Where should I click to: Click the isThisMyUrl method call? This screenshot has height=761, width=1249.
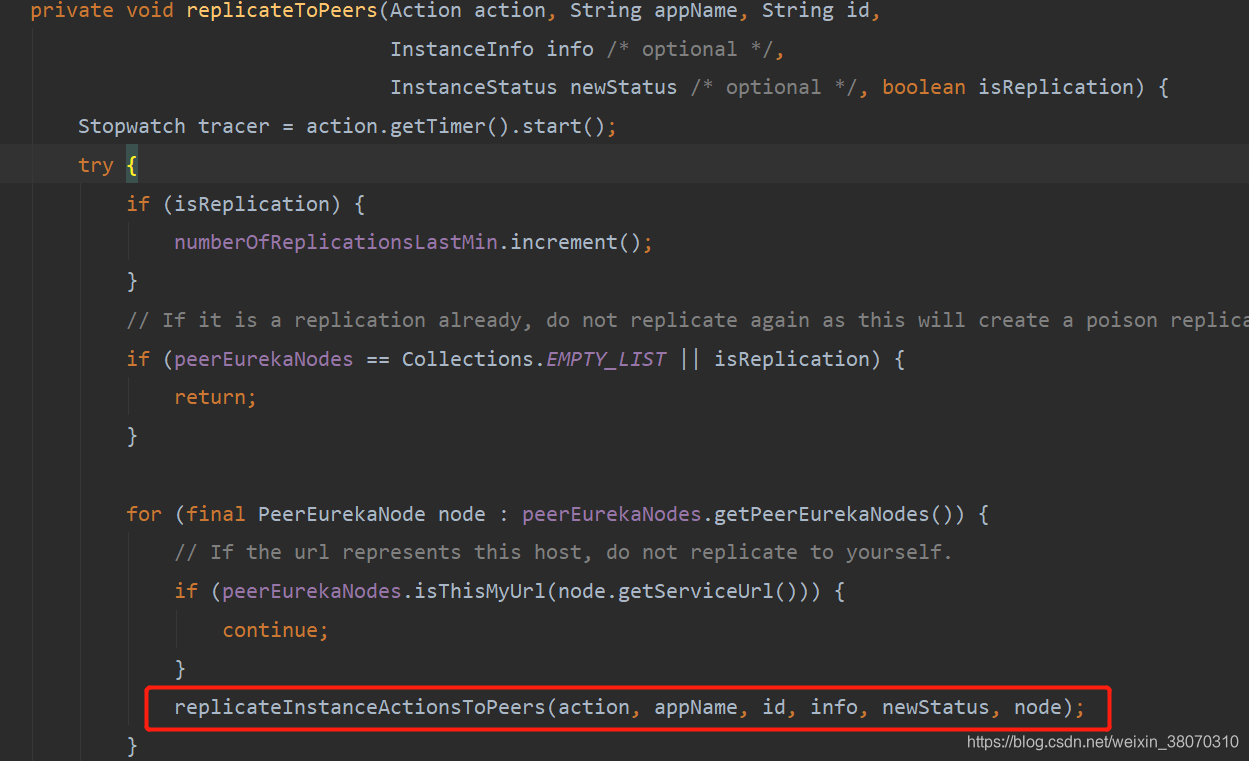[x=480, y=591]
